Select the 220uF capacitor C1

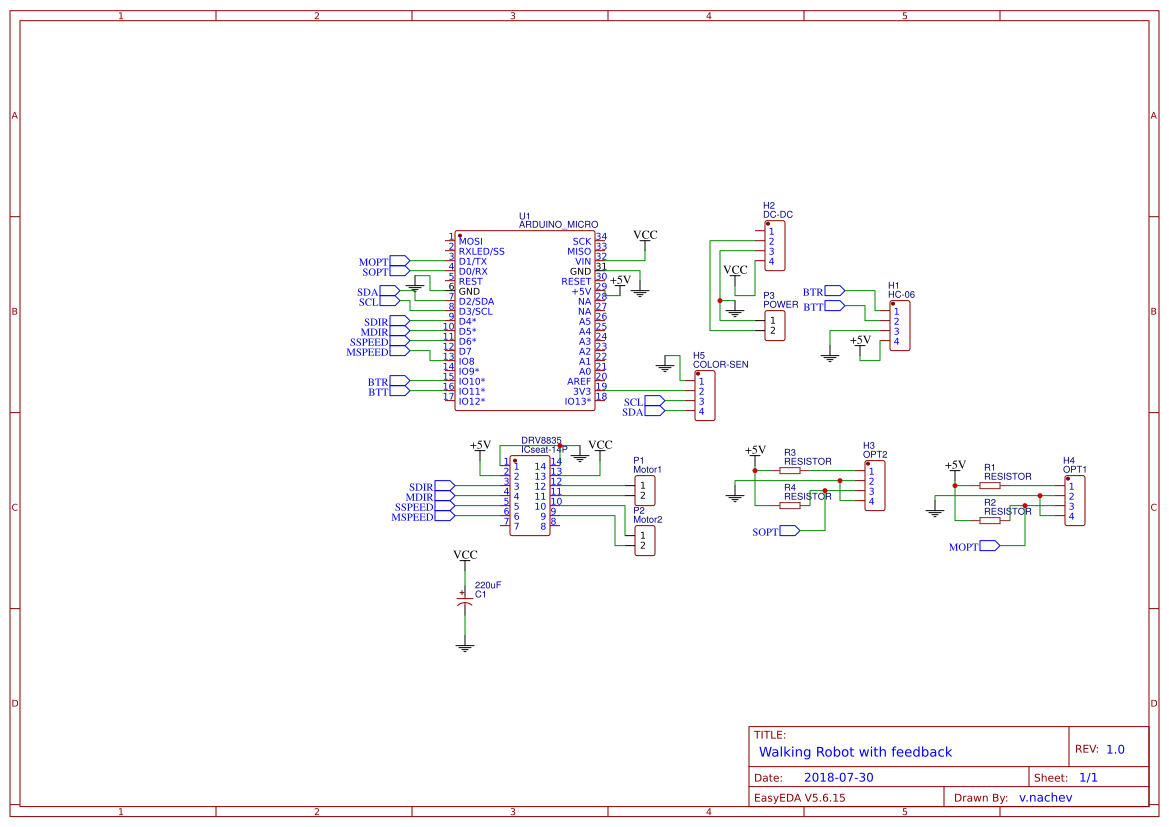click(x=465, y=600)
